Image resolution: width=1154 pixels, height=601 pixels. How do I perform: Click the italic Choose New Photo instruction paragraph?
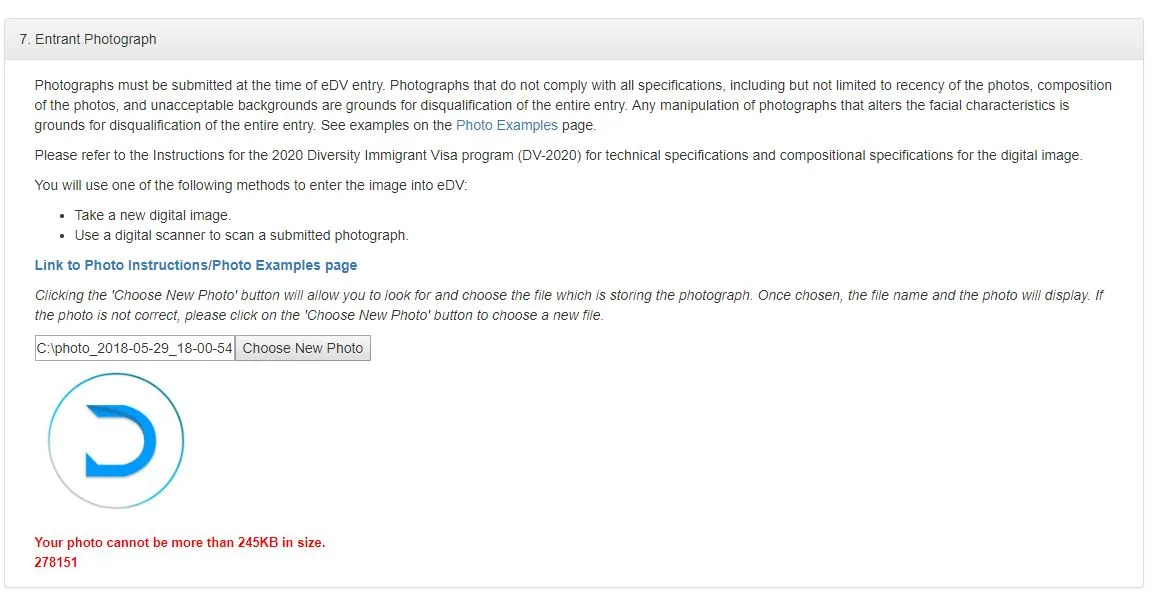pyautogui.click(x=569, y=305)
